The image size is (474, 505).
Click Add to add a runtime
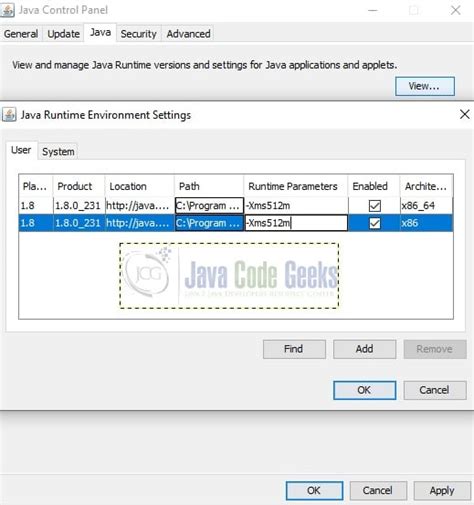(x=364, y=349)
